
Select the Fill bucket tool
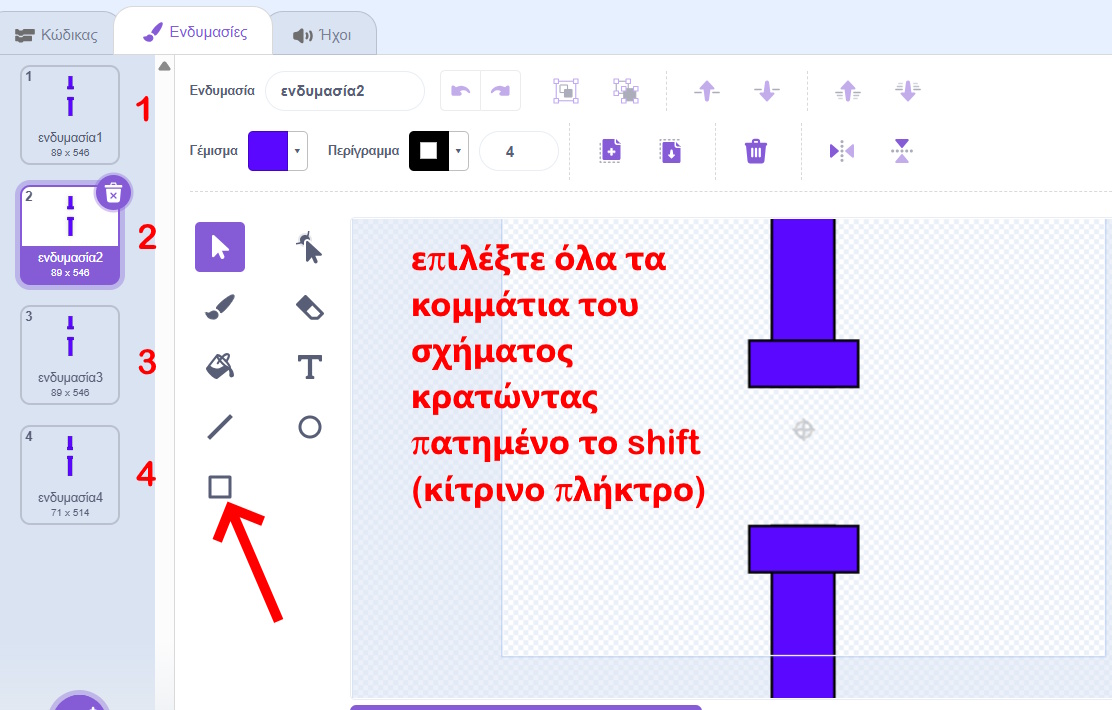(x=220, y=367)
